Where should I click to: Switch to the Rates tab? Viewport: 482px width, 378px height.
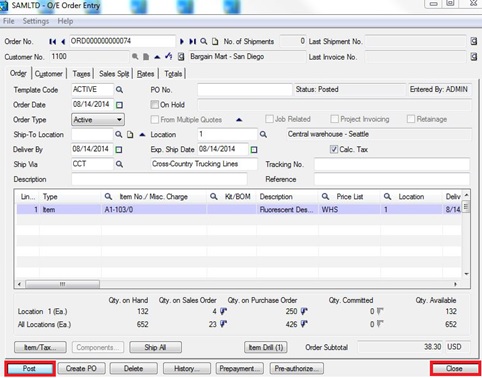pos(146,74)
